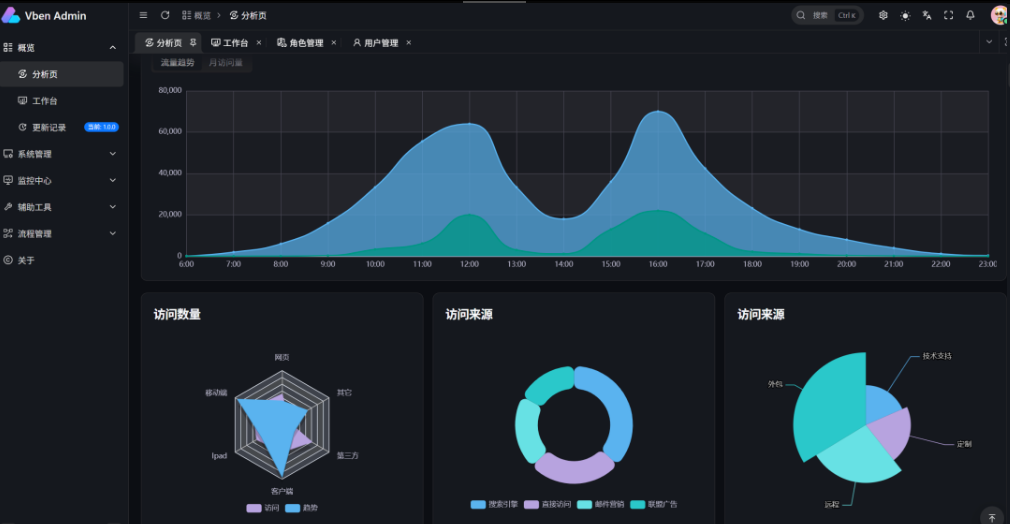Switch to the 角色管理 tab
The image size is (1010, 524).
(300, 43)
